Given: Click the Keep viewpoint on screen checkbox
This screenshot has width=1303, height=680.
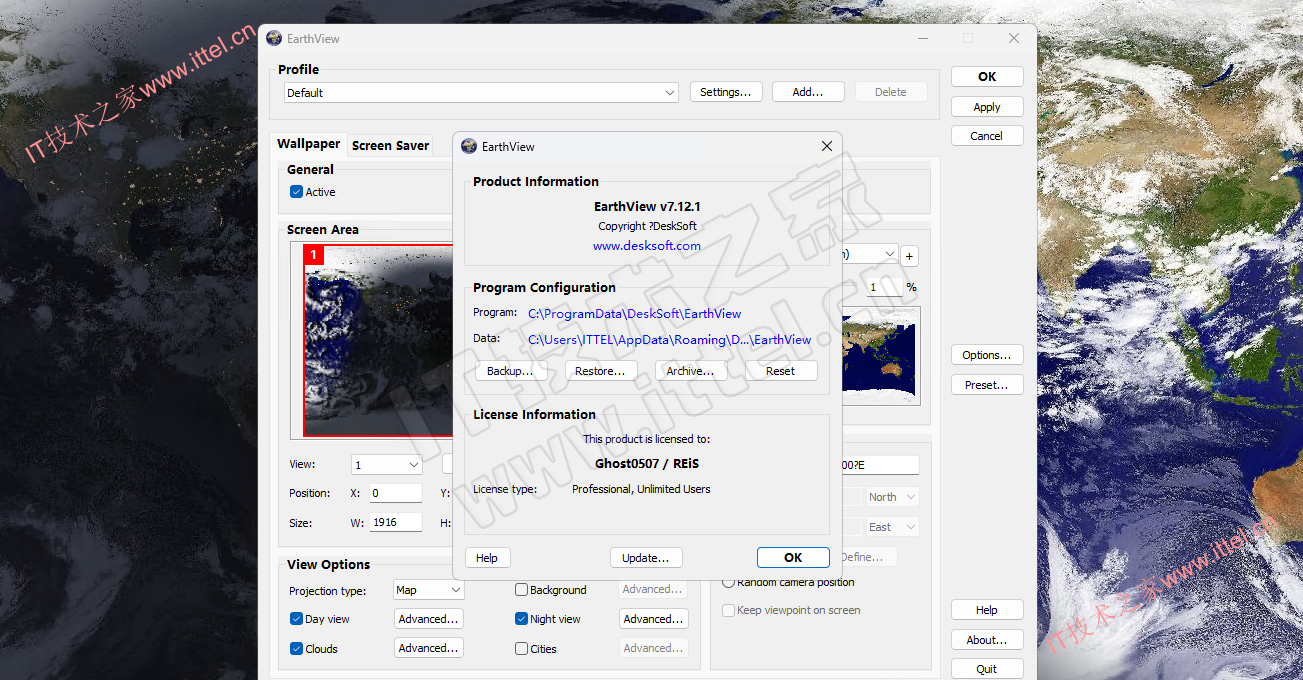Looking at the screenshot, I should pyautogui.click(x=729, y=610).
